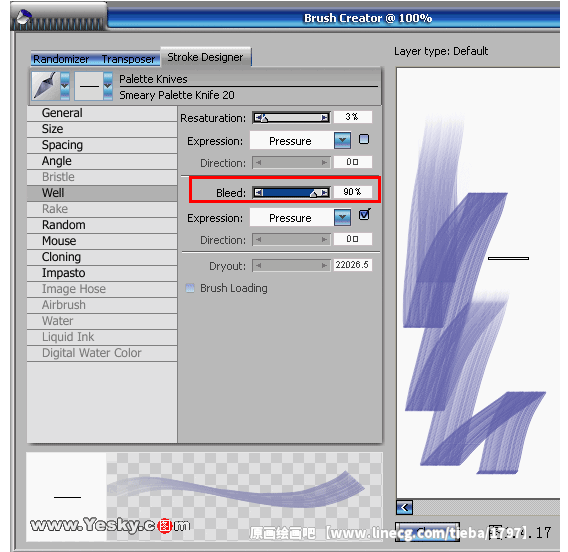Click the scroll left arrow below the canvas
Screen dimensions: 568x552
(405, 507)
